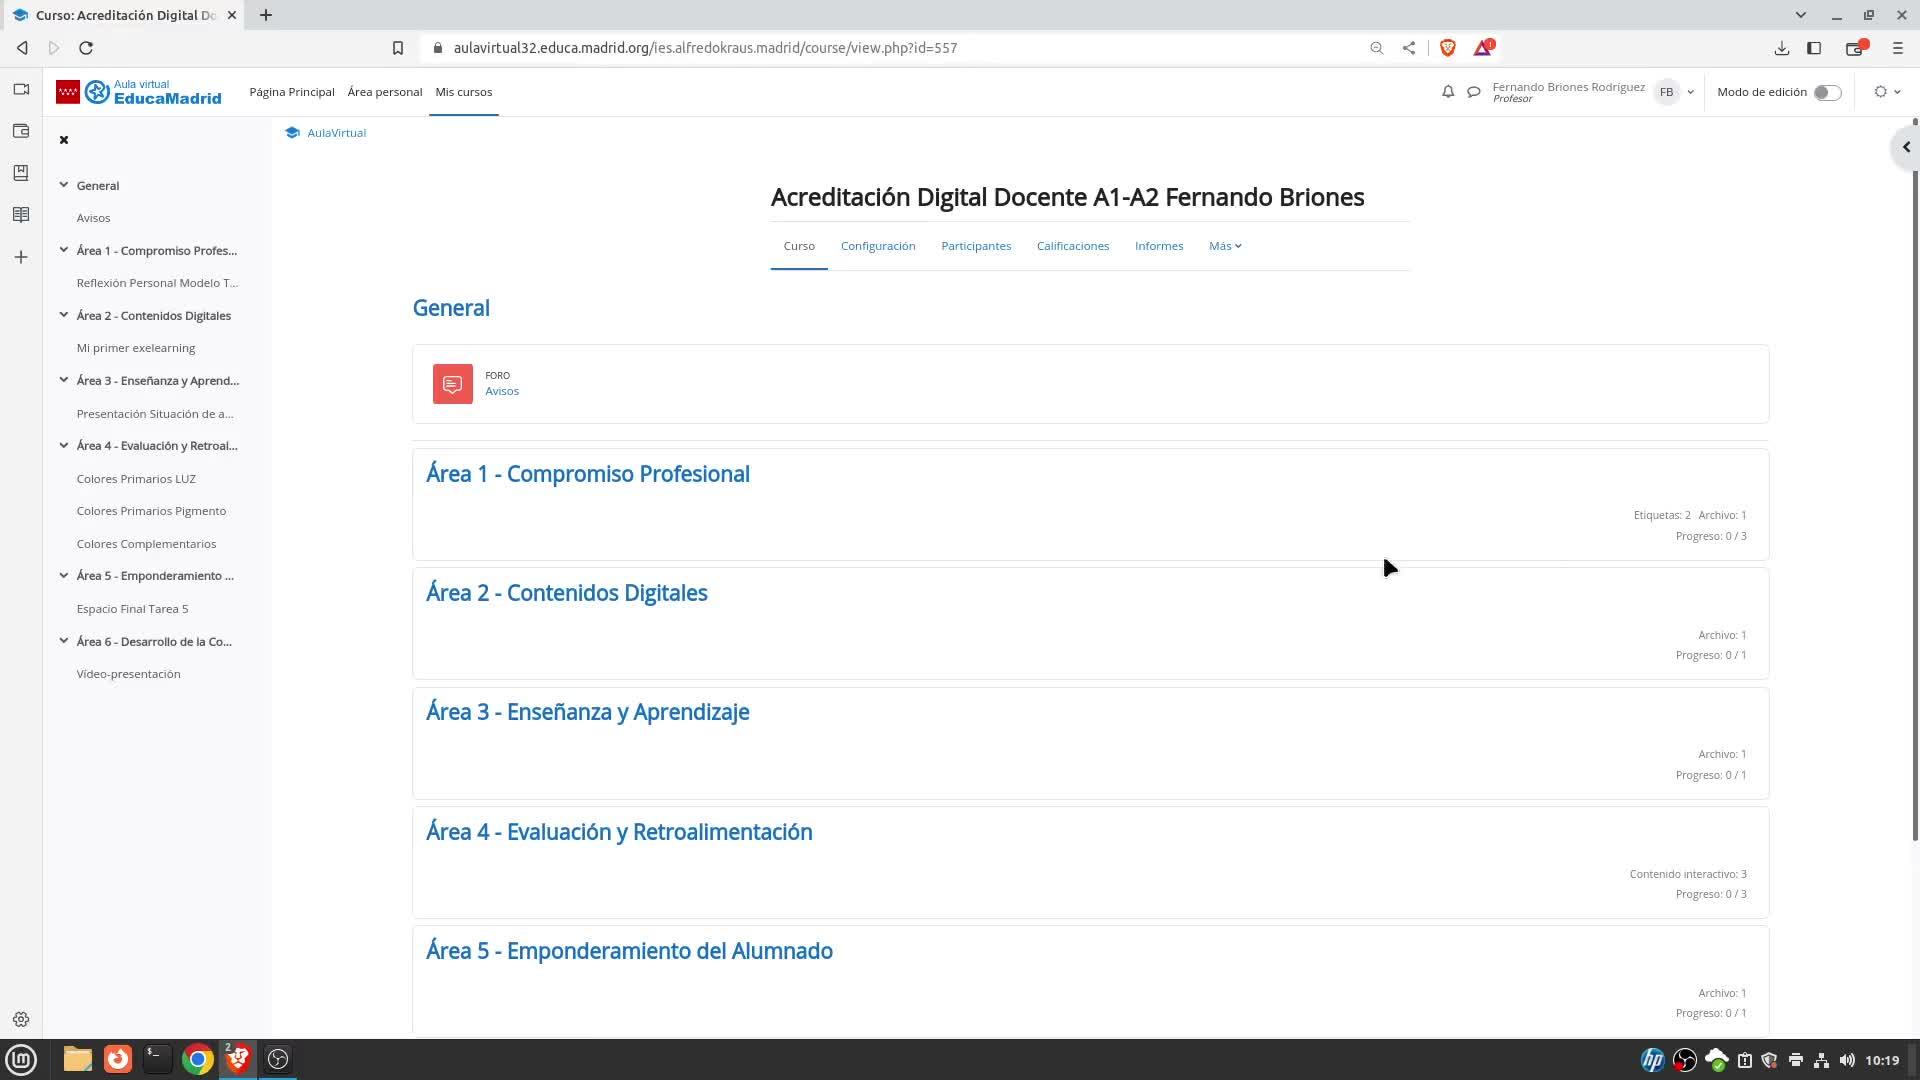Close the course index drawer
1920x1080 pixels.
(x=64, y=140)
